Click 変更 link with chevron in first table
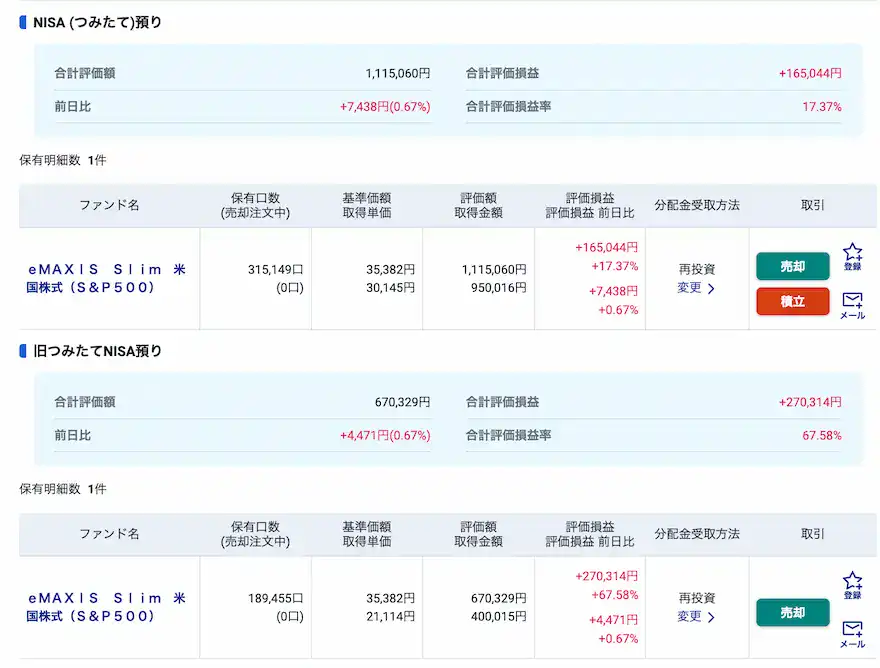 [696, 288]
